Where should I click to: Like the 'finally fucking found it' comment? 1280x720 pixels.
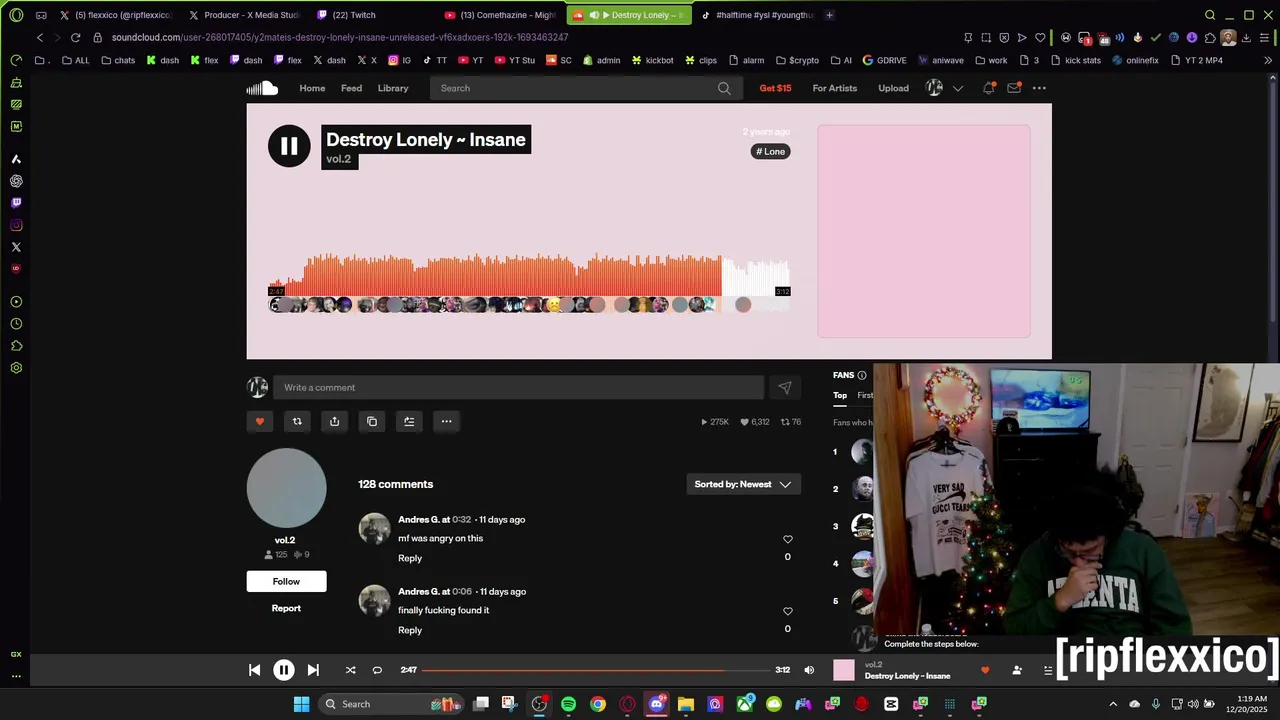click(788, 611)
